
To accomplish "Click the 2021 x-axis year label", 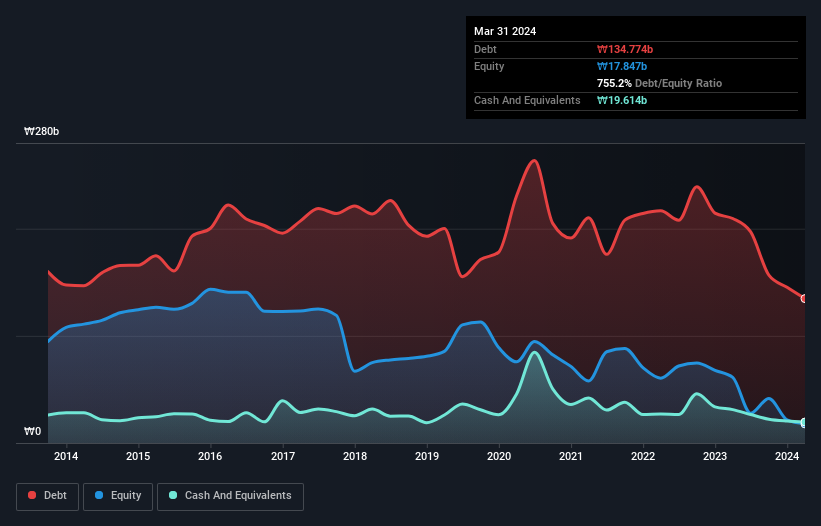I will [571, 456].
